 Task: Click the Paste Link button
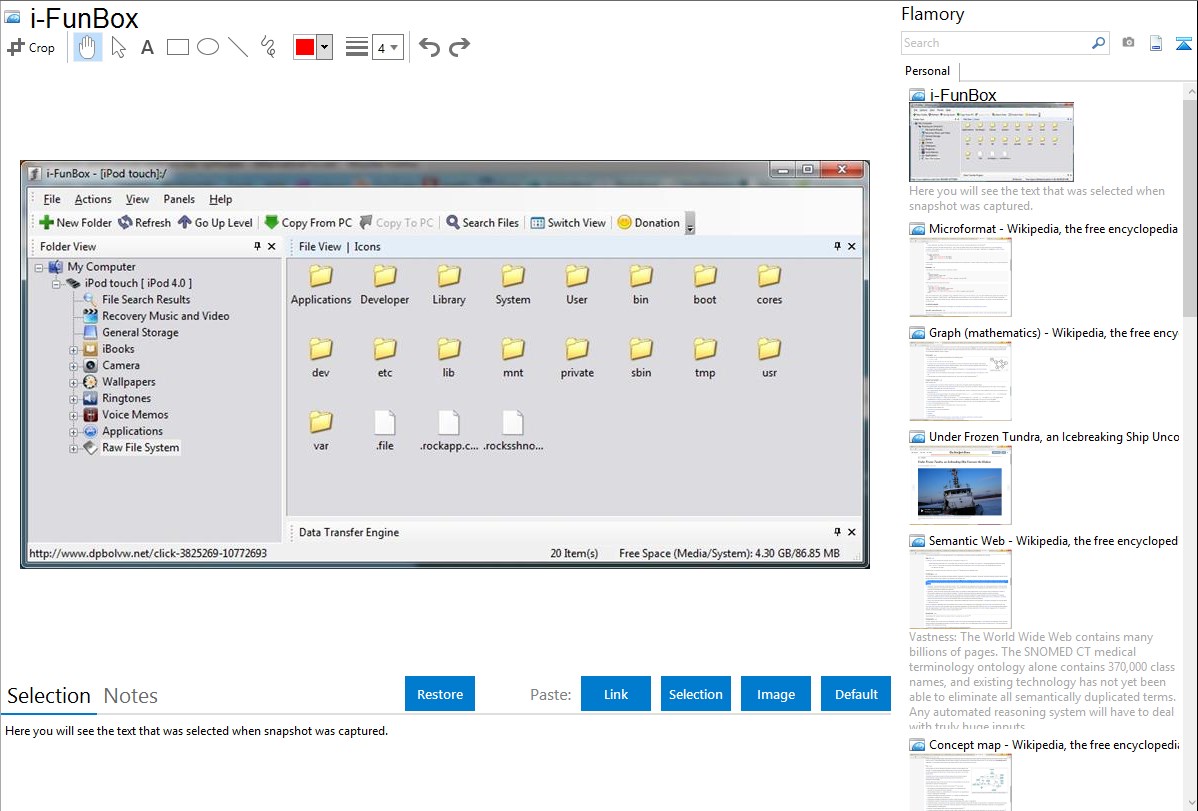pyautogui.click(x=616, y=694)
